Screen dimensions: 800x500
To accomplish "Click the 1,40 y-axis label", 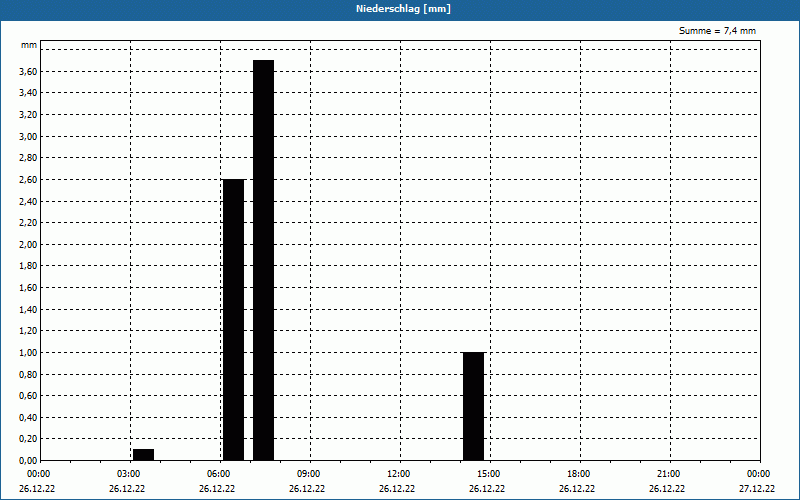I will (x=28, y=309).
